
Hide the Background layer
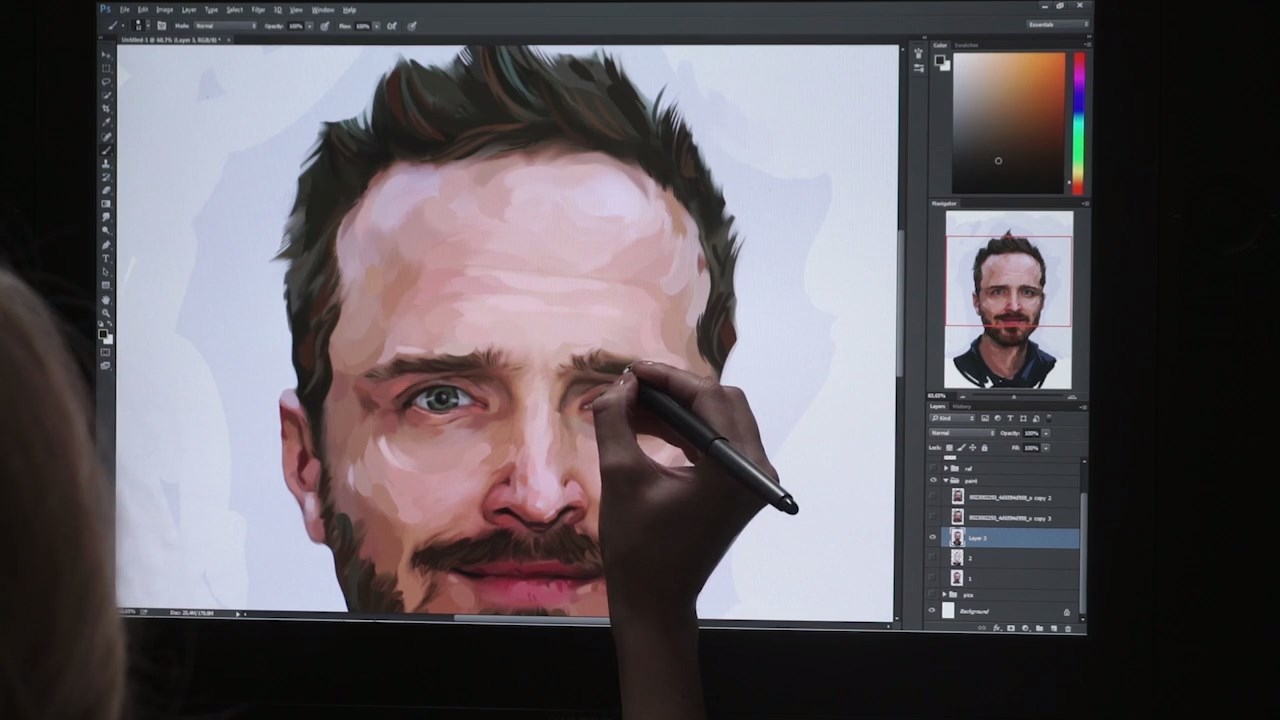click(933, 611)
